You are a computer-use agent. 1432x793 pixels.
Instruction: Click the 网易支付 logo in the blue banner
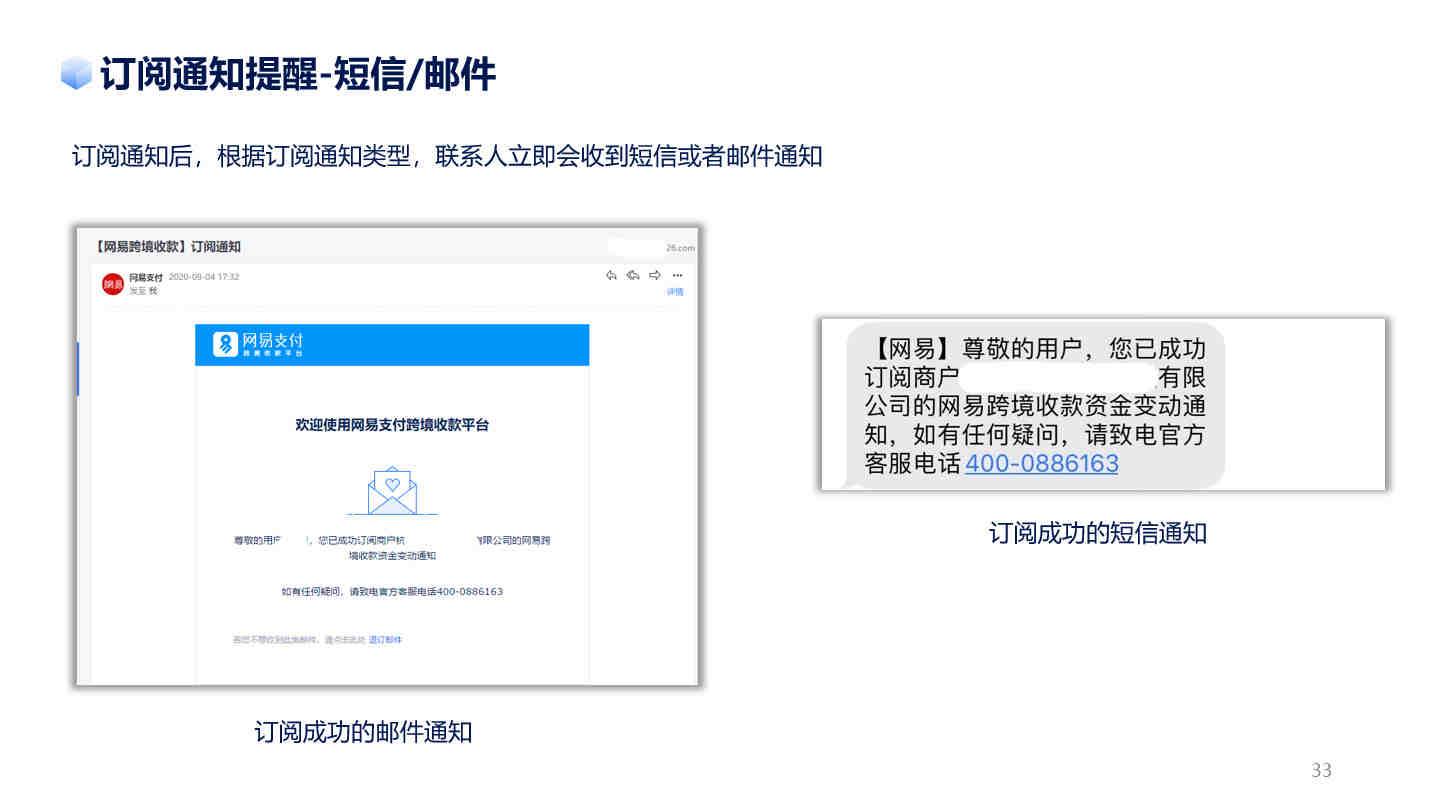coord(258,344)
